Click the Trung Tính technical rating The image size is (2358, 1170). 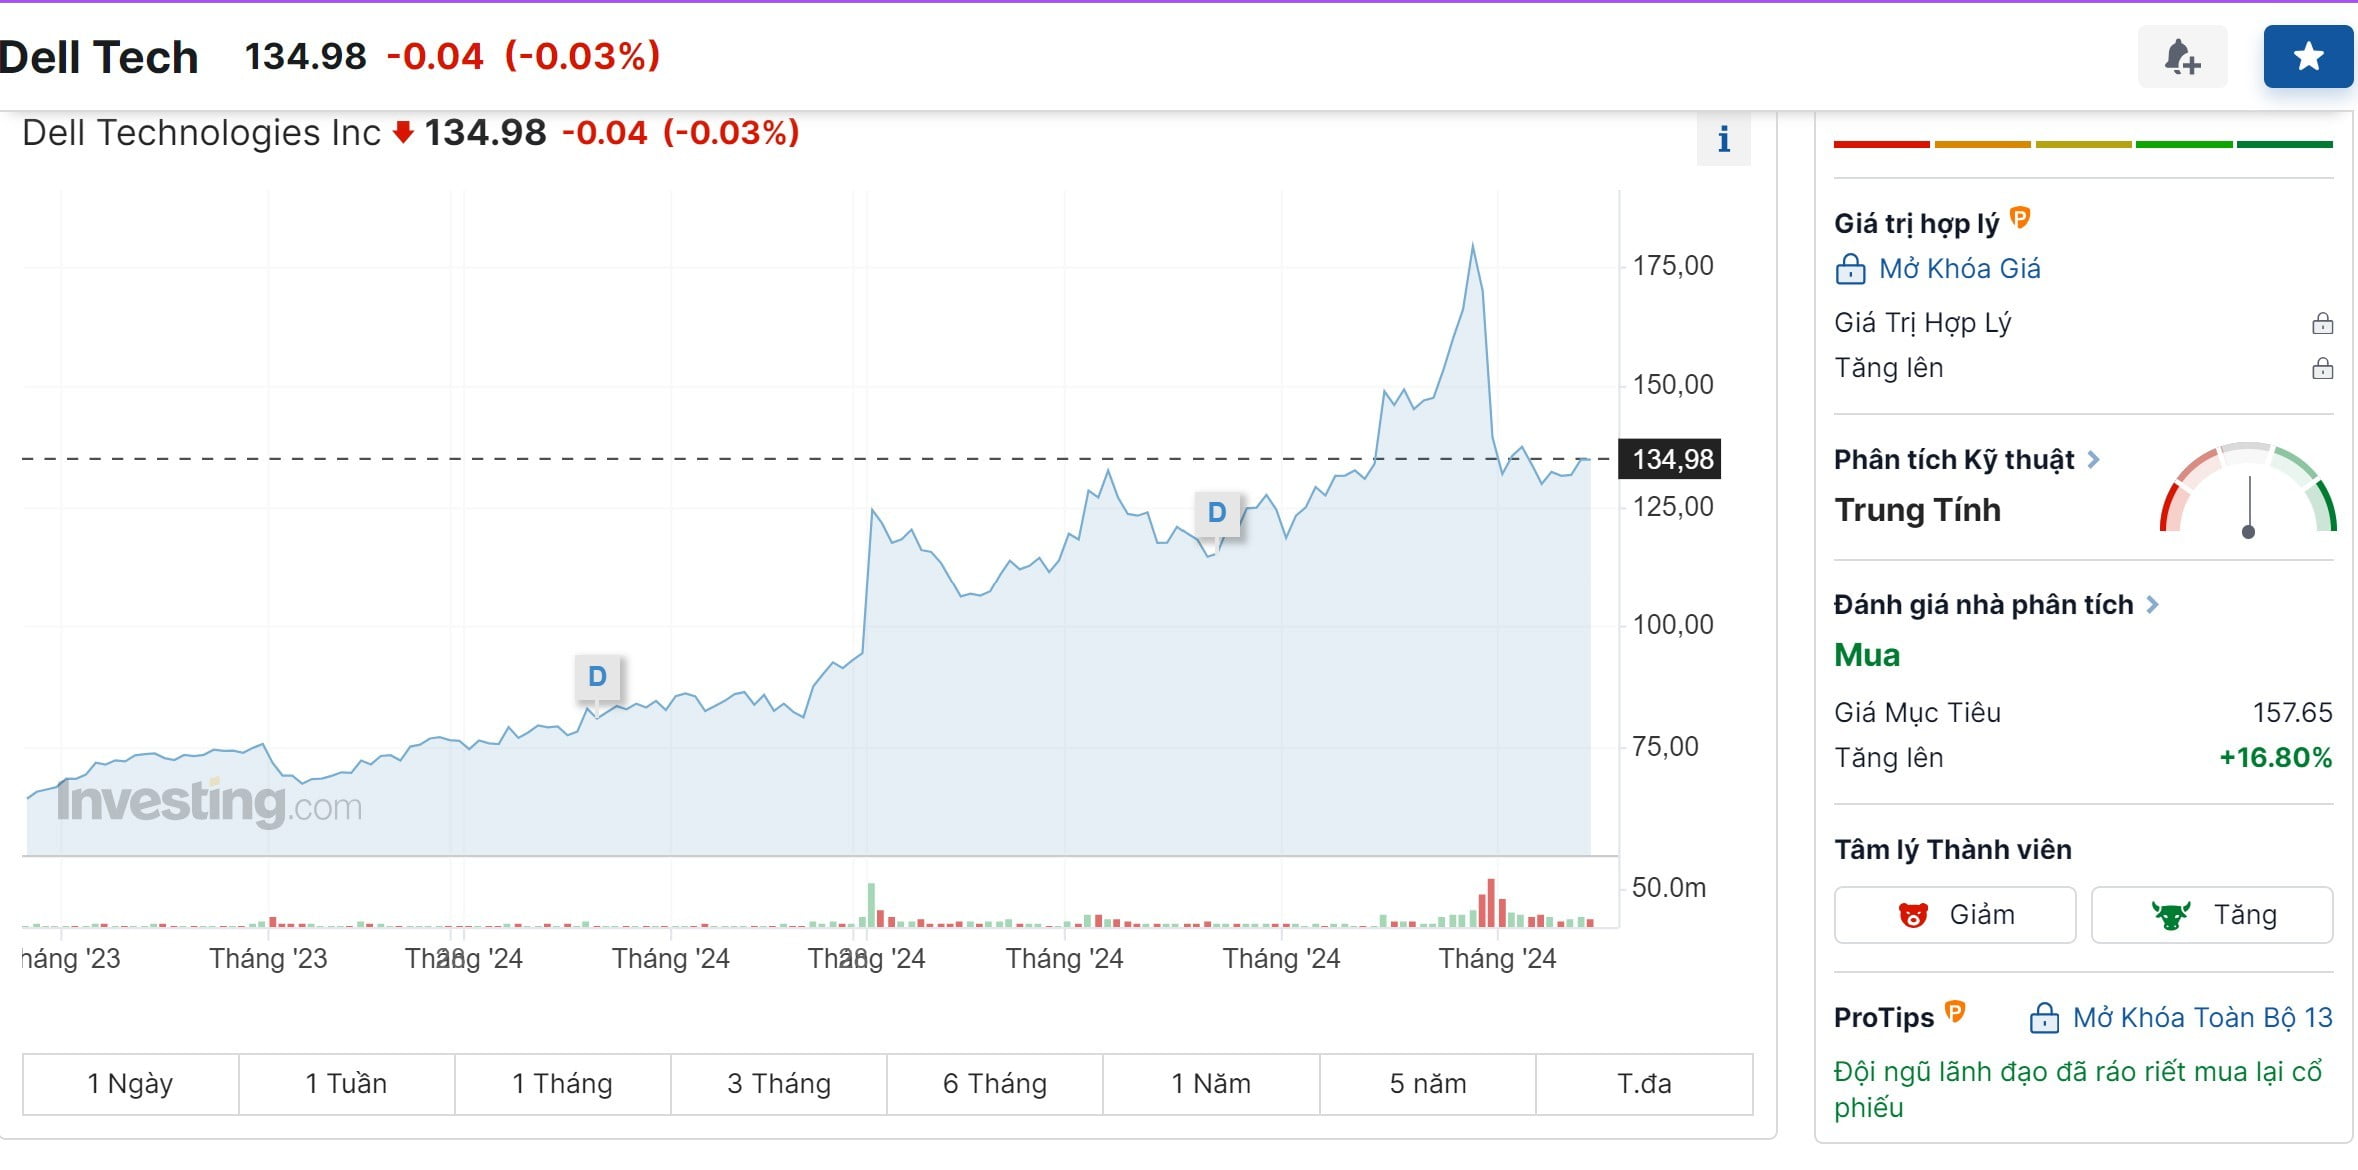pos(1918,510)
